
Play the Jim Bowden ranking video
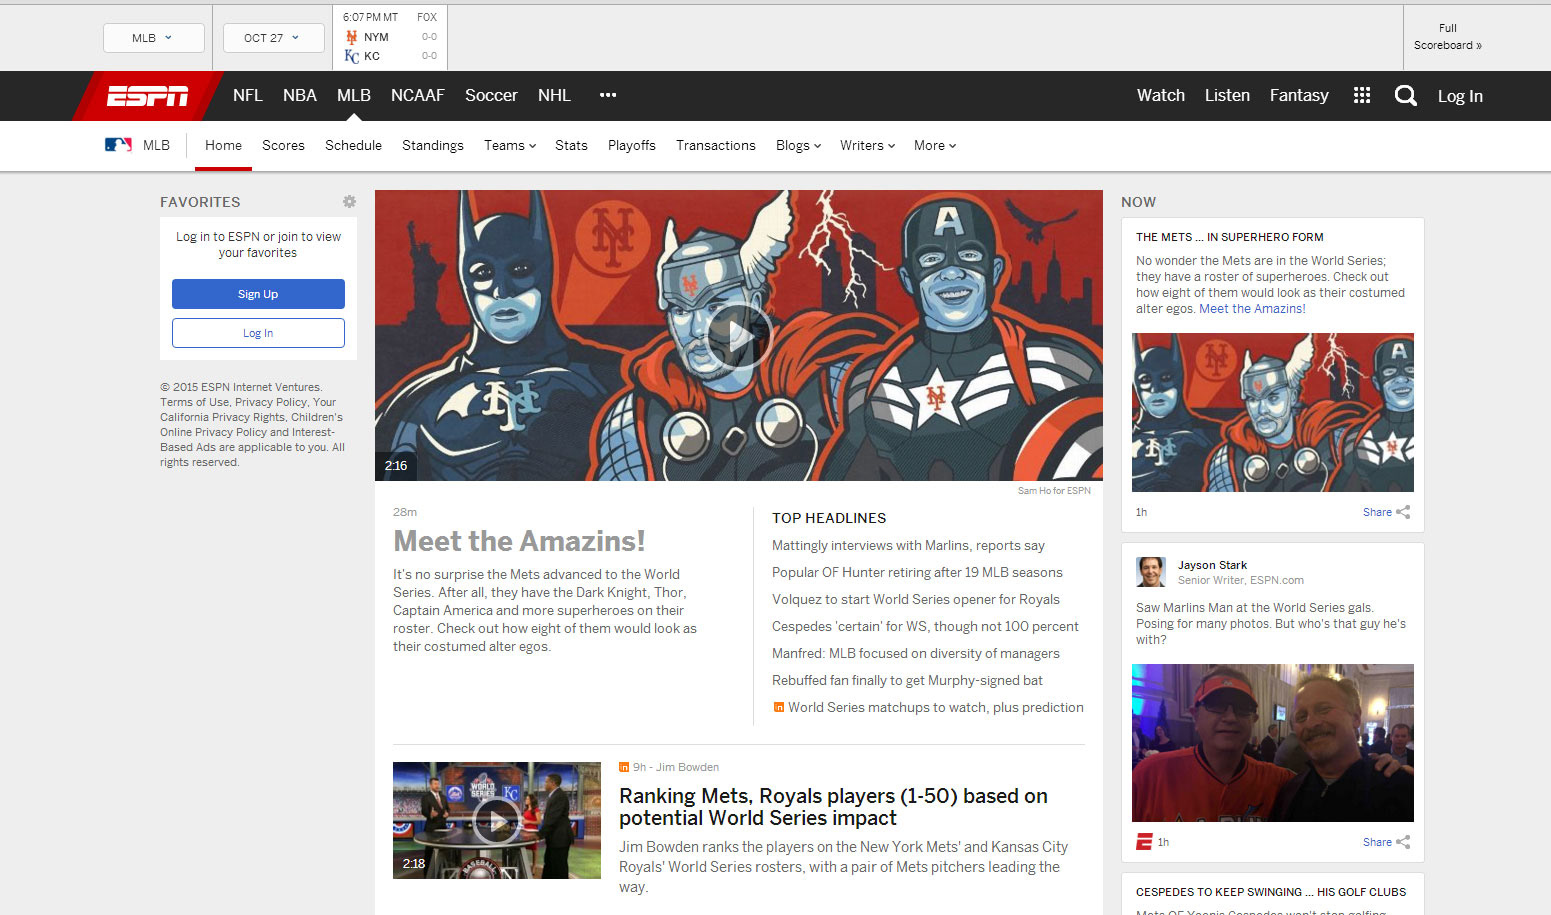[497, 822]
